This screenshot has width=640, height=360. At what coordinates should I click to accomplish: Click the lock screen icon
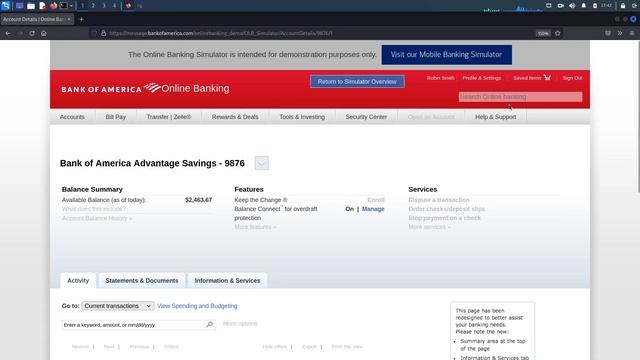(x=622, y=6)
